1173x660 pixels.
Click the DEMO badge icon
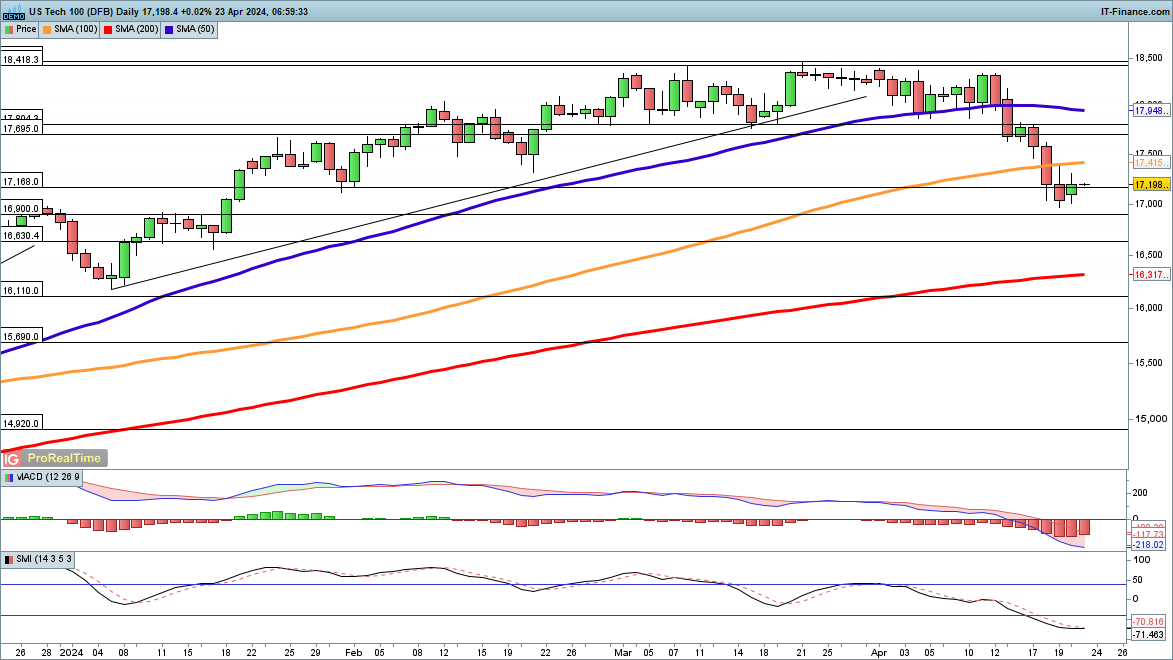click(x=13, y=11)
